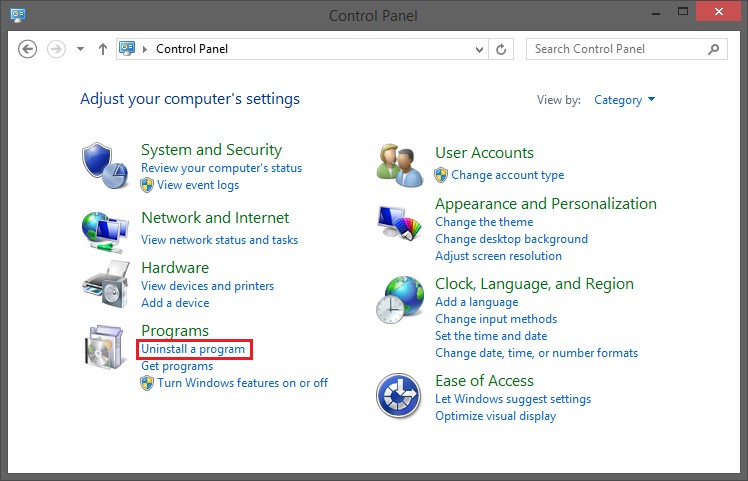Refresh the Control Panel address bar
This screenshot has width=748, height=481.
coord(501,49)
